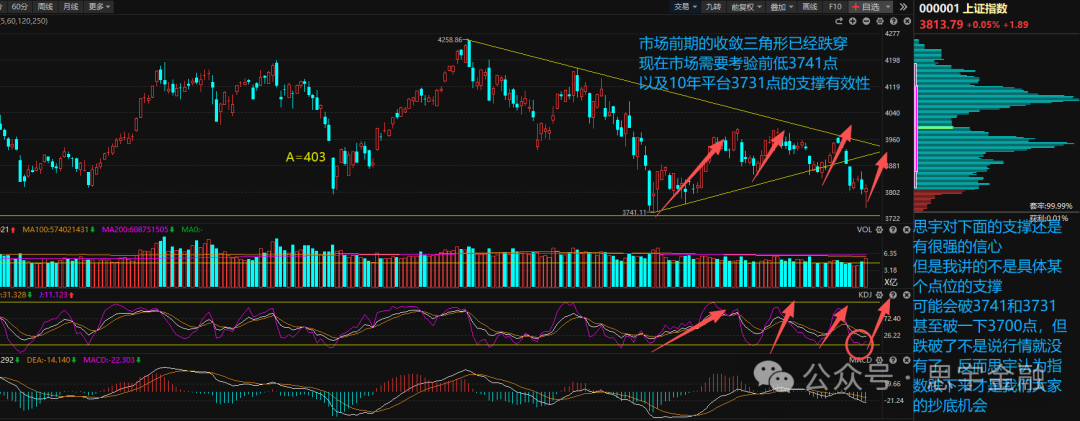Open main chart help question icon
The height and width of the screenshot is (421, 1080).
[x=893, y=21]
